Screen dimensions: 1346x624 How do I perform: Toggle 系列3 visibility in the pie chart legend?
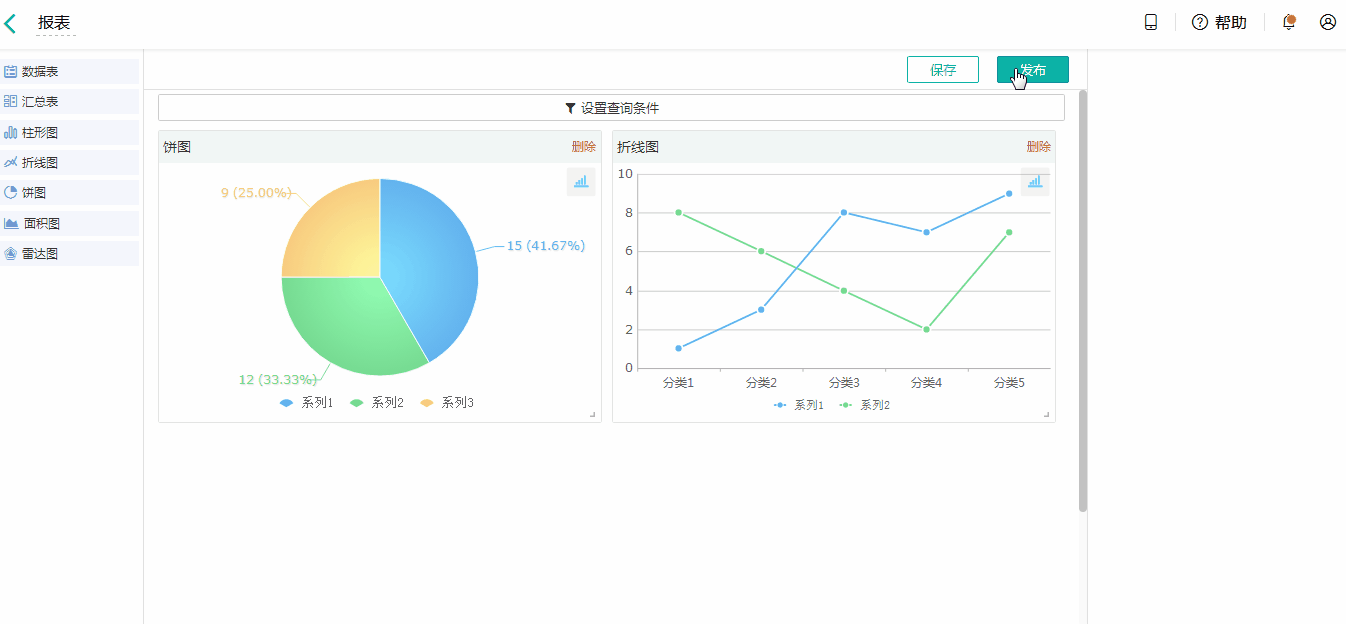[x=455, y=402]
